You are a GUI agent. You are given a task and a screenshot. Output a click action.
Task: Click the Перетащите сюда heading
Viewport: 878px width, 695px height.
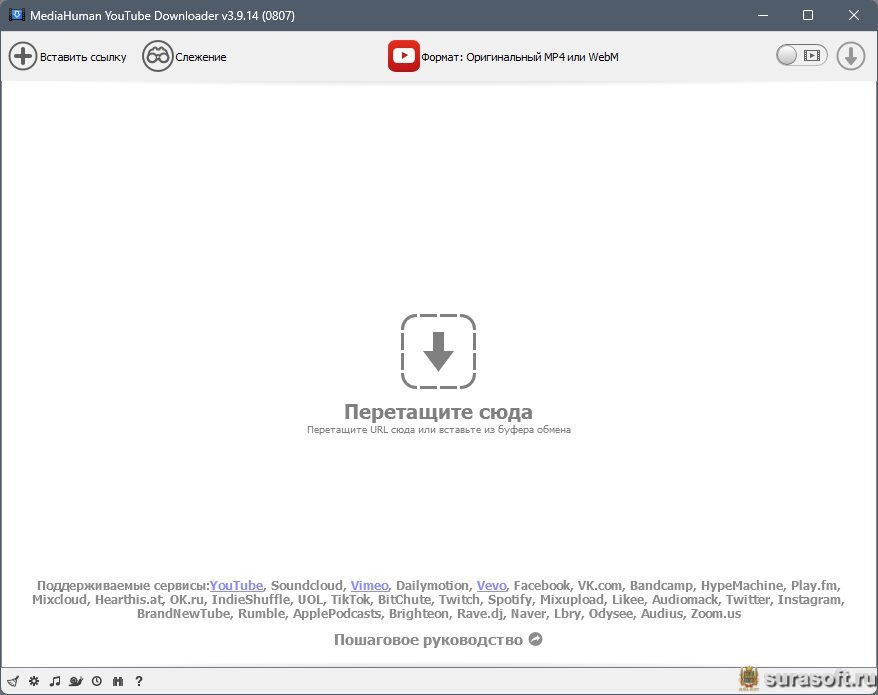[438, 412]
